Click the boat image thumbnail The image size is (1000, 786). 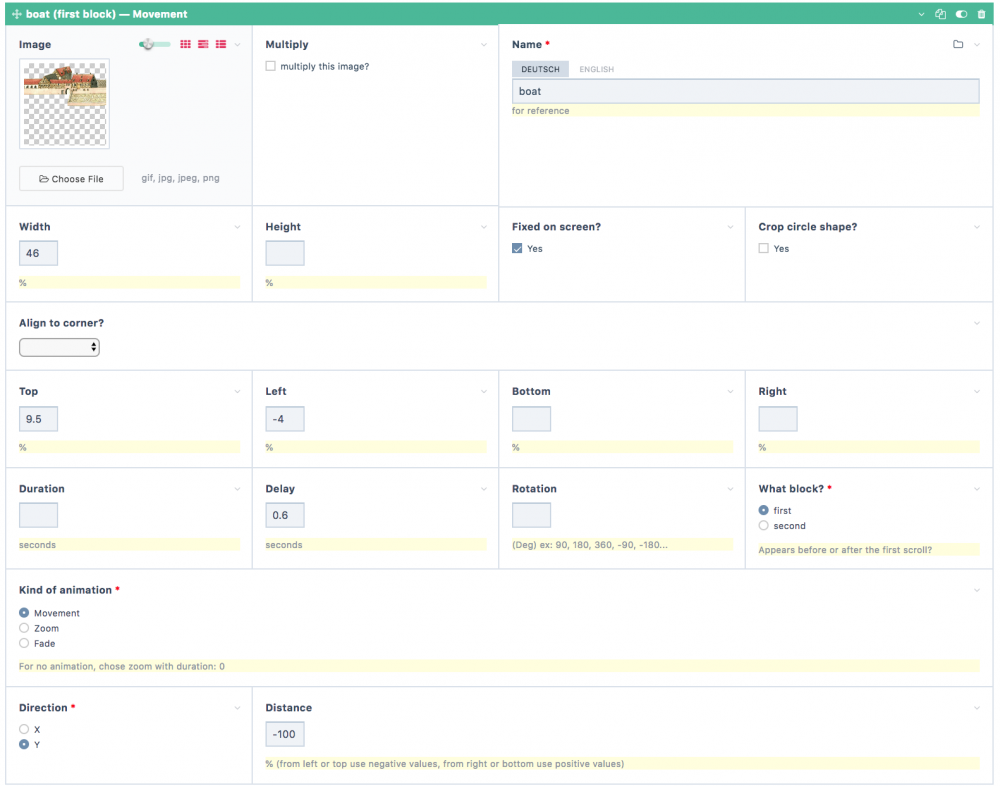pyautogui.click(x=64, y=103)
